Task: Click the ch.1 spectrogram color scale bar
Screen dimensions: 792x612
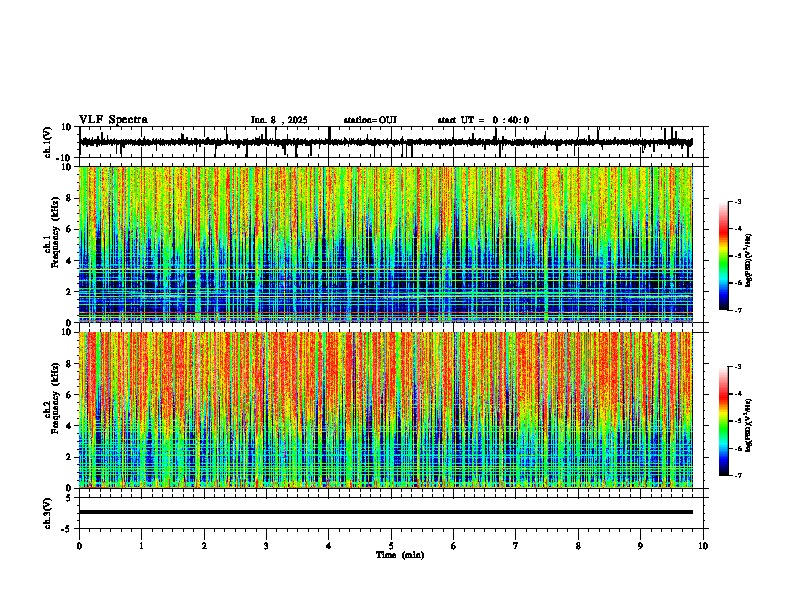Action: (724, 256)
